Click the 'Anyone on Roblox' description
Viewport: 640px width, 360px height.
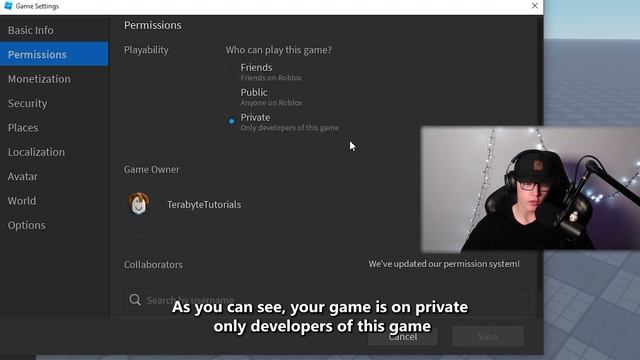pyautogui.click(x=271, y=103)
